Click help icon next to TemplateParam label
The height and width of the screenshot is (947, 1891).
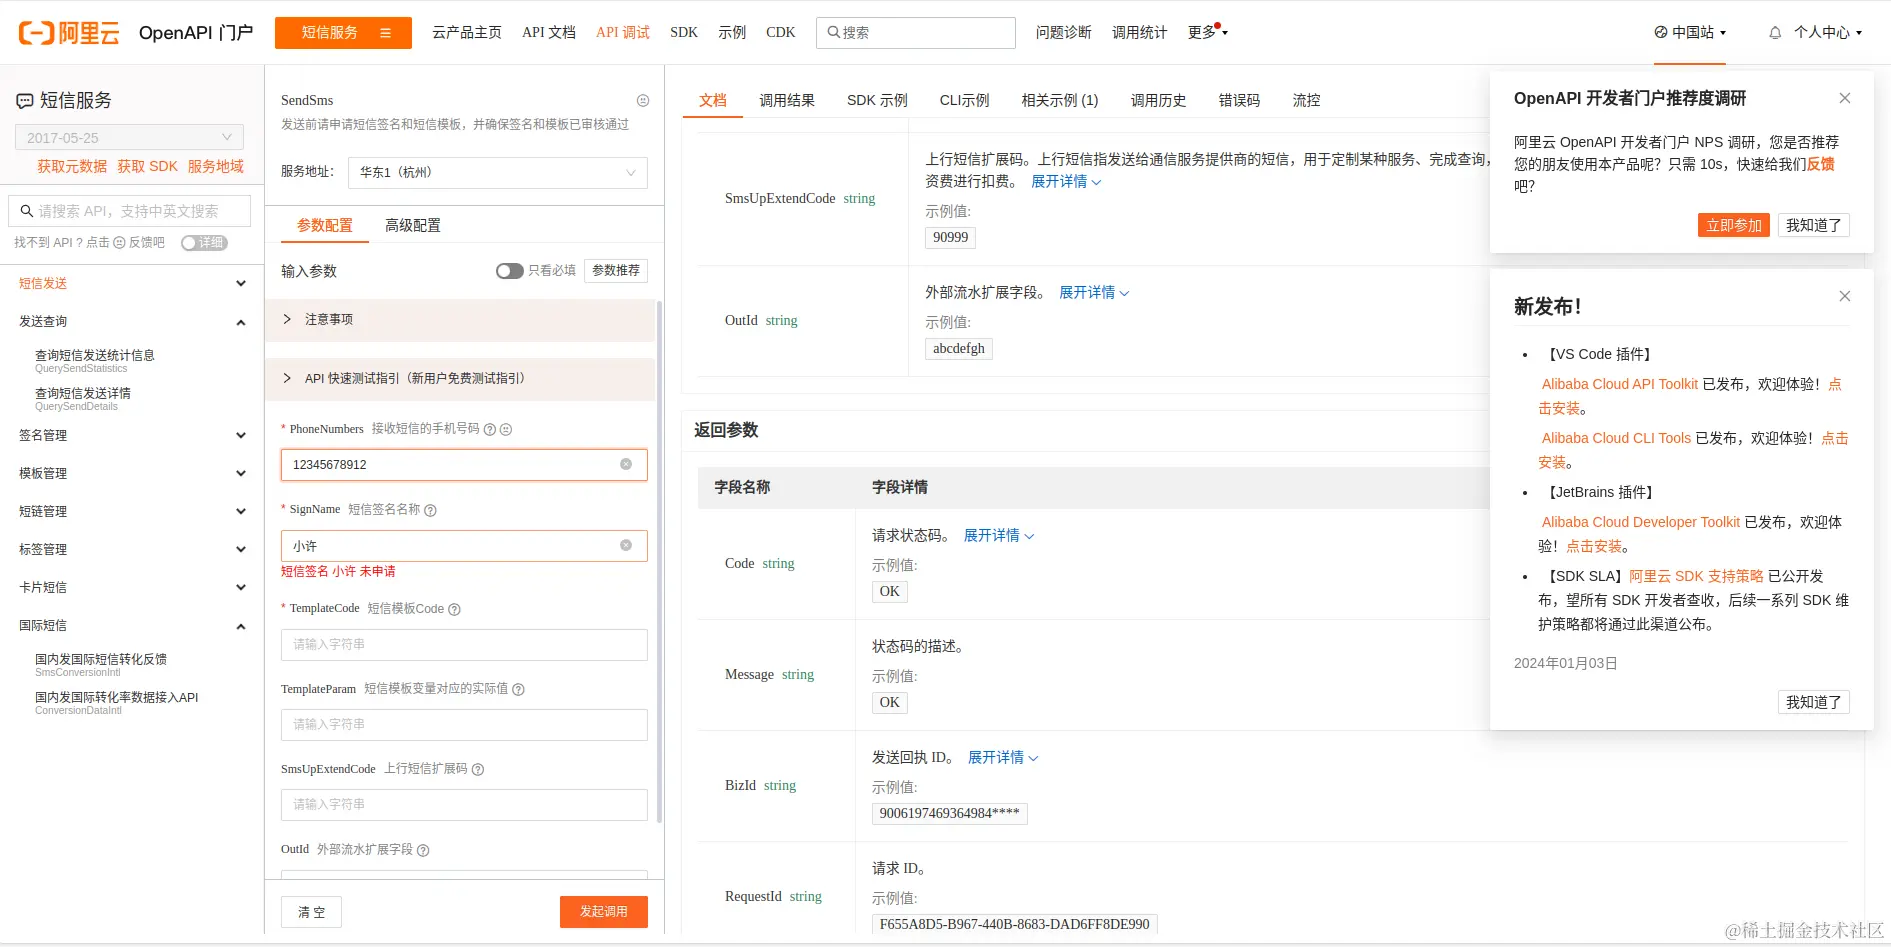point(518,689)
